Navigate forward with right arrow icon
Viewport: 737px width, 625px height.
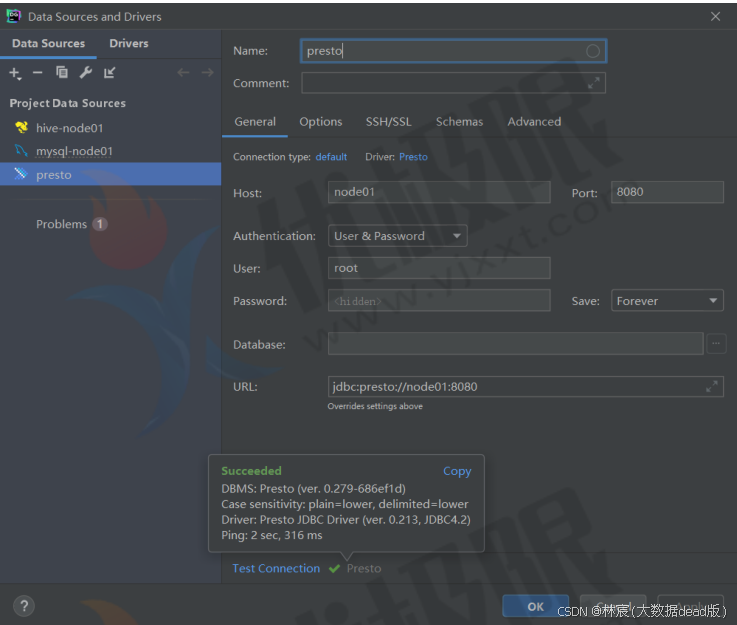point(207,72)
